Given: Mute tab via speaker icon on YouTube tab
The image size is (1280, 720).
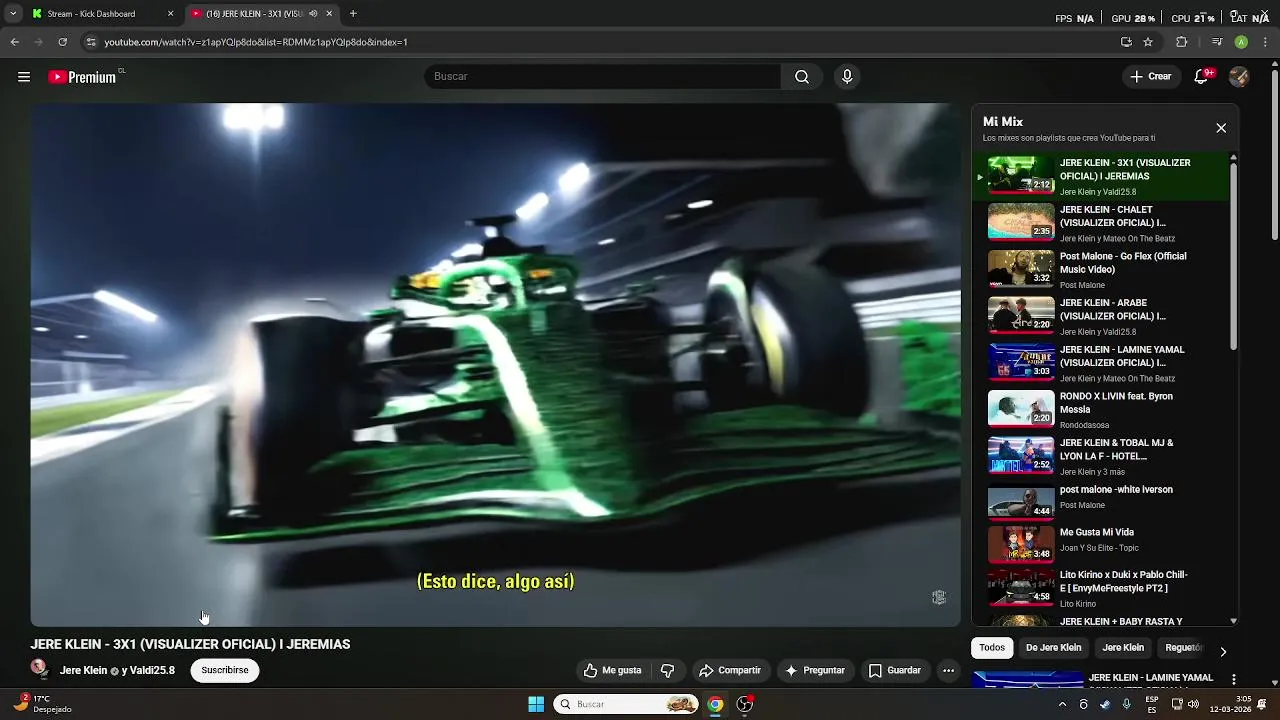Looking at the screenshot, I should (x=313, y=14).
